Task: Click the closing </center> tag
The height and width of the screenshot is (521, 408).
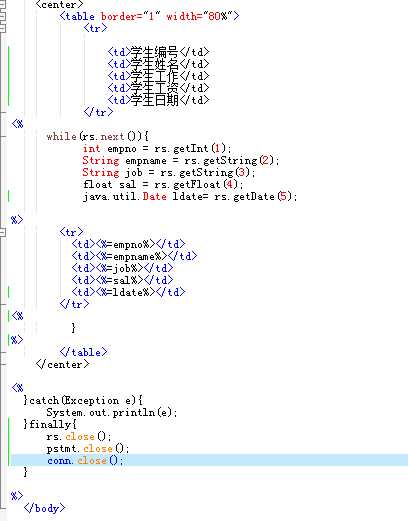Action: pos(62,364)
